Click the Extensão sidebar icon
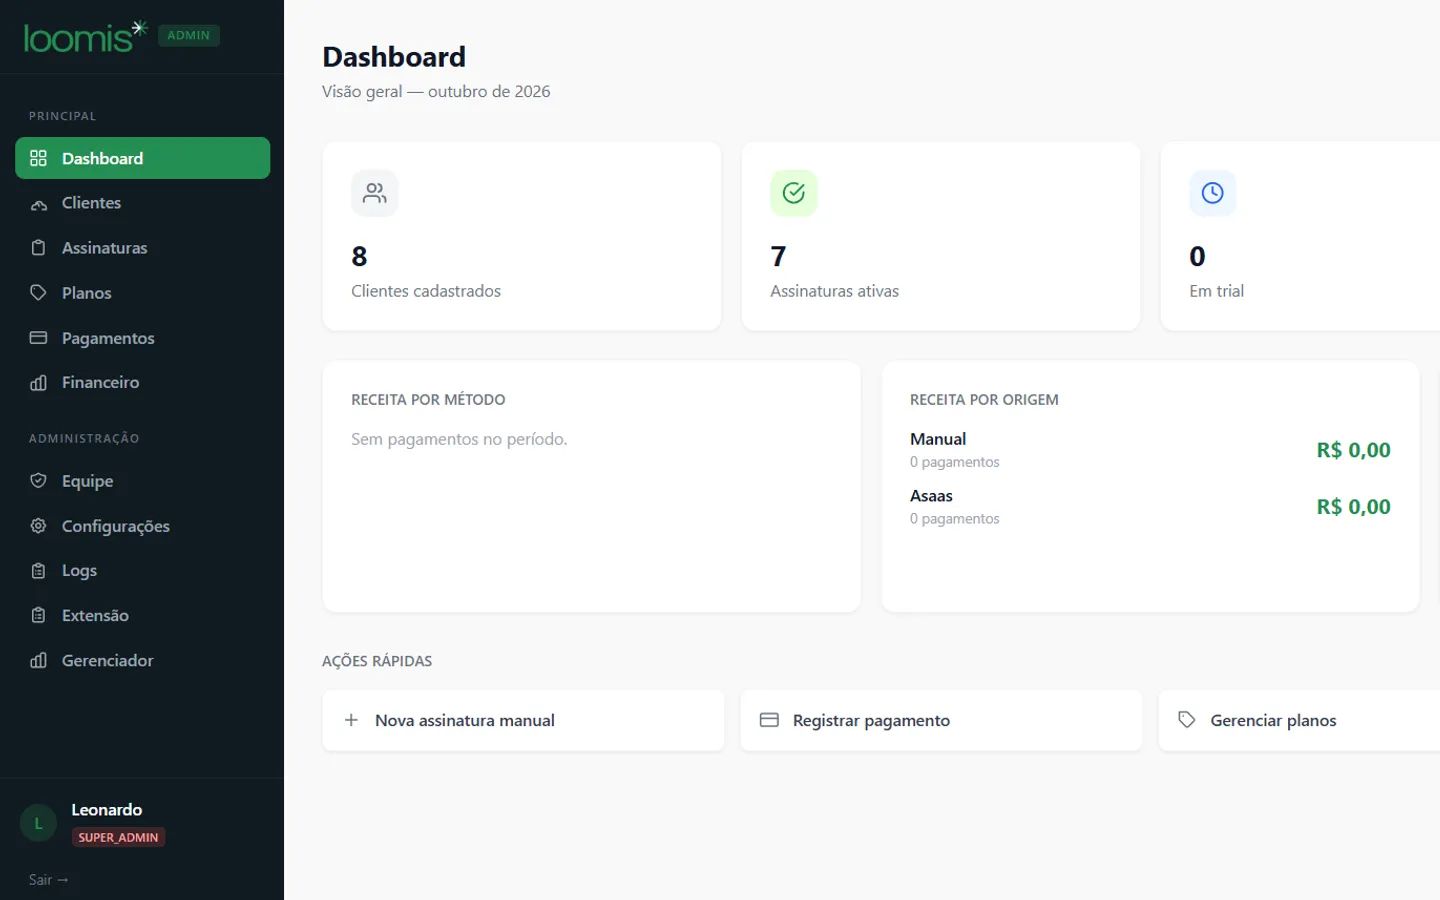 (38, 615)
